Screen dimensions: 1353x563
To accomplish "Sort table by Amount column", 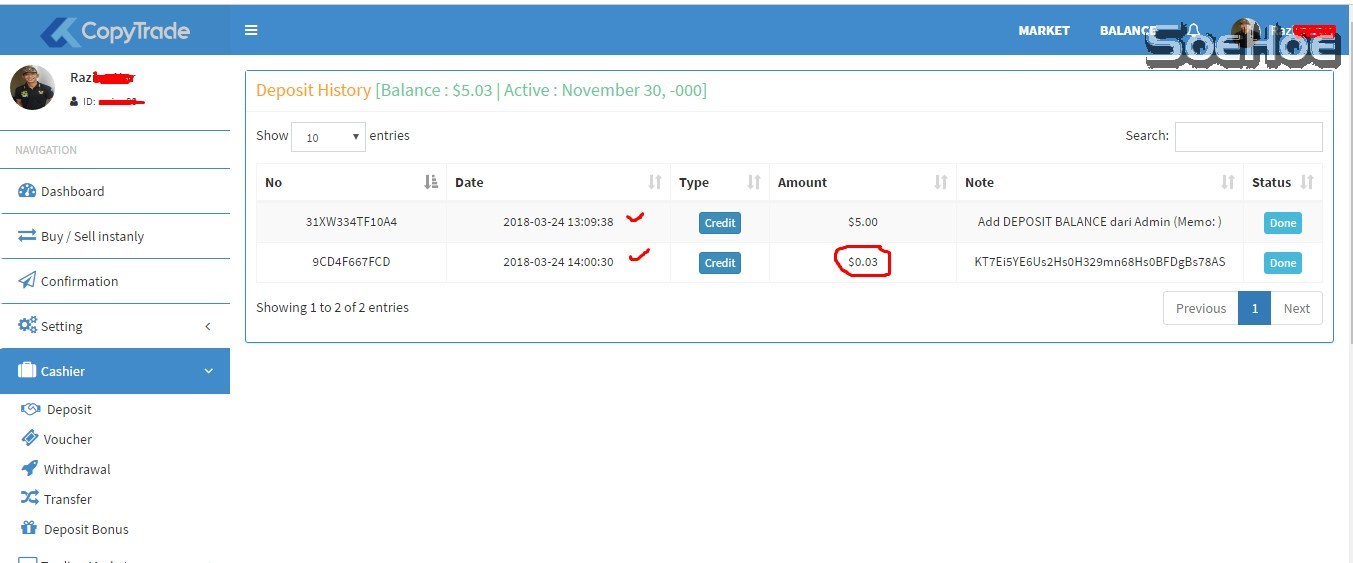I will [x=940, y=182].
